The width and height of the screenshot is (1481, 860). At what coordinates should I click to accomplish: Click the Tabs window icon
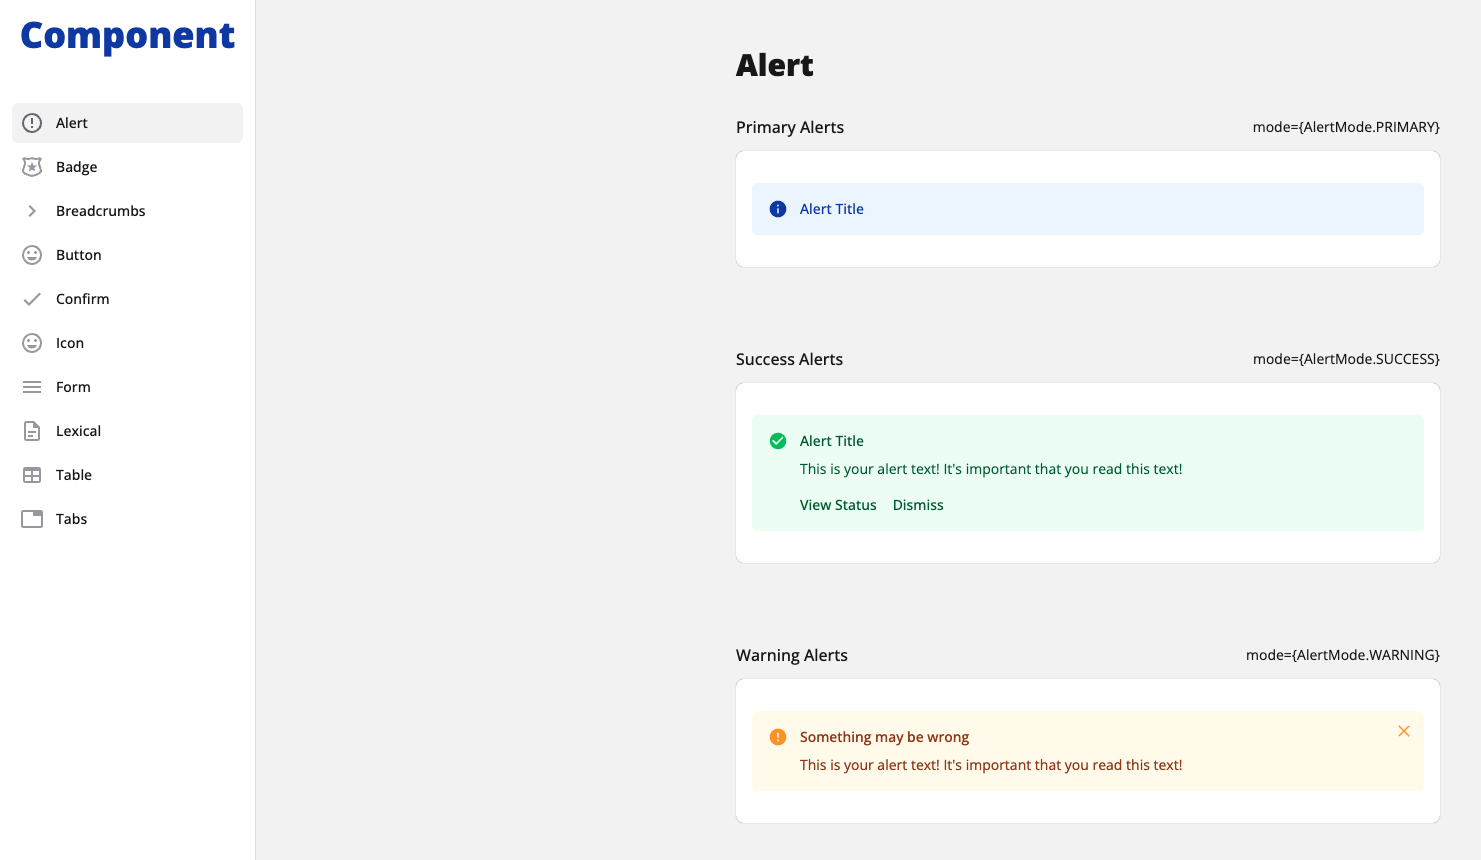[x=32, y=519]
